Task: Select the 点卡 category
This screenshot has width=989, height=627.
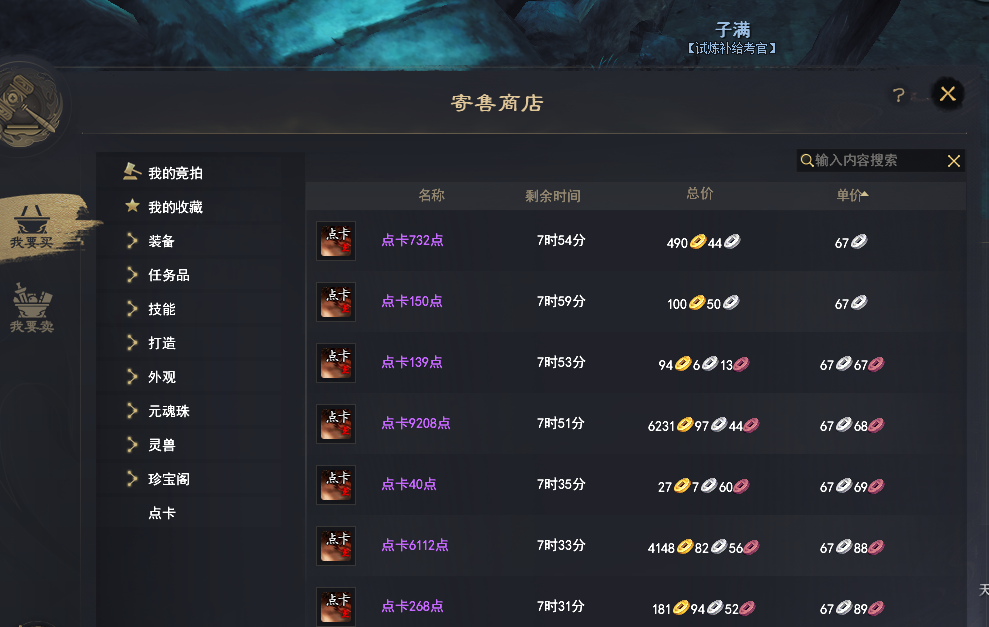Action: (x=162, y=513)
